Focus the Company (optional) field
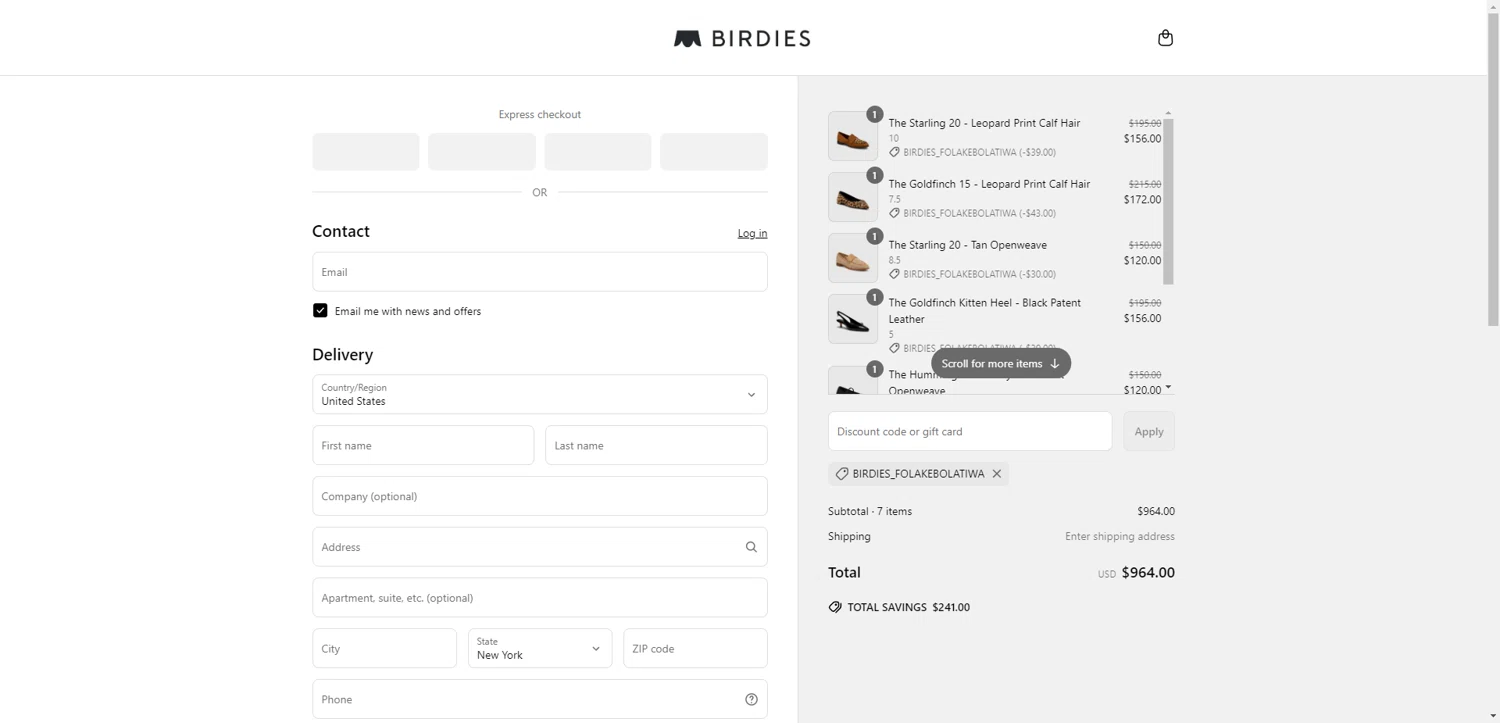 pyautogui.click(x=540, y=496)
